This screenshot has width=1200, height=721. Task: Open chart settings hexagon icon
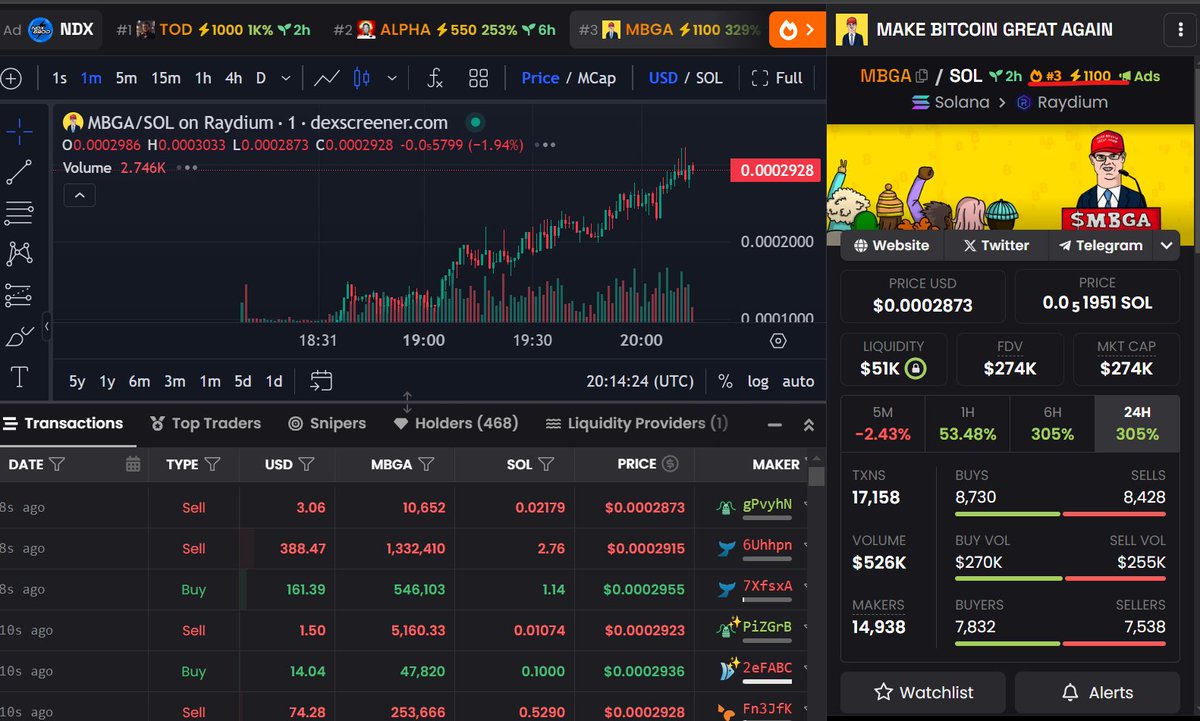point(778,340)
